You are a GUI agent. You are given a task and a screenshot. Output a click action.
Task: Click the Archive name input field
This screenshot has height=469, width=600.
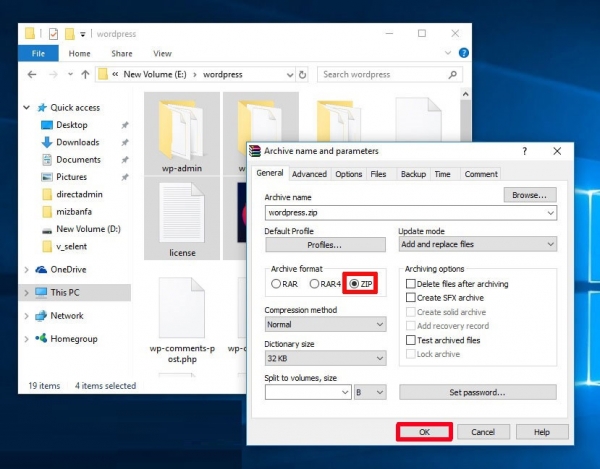405,213
